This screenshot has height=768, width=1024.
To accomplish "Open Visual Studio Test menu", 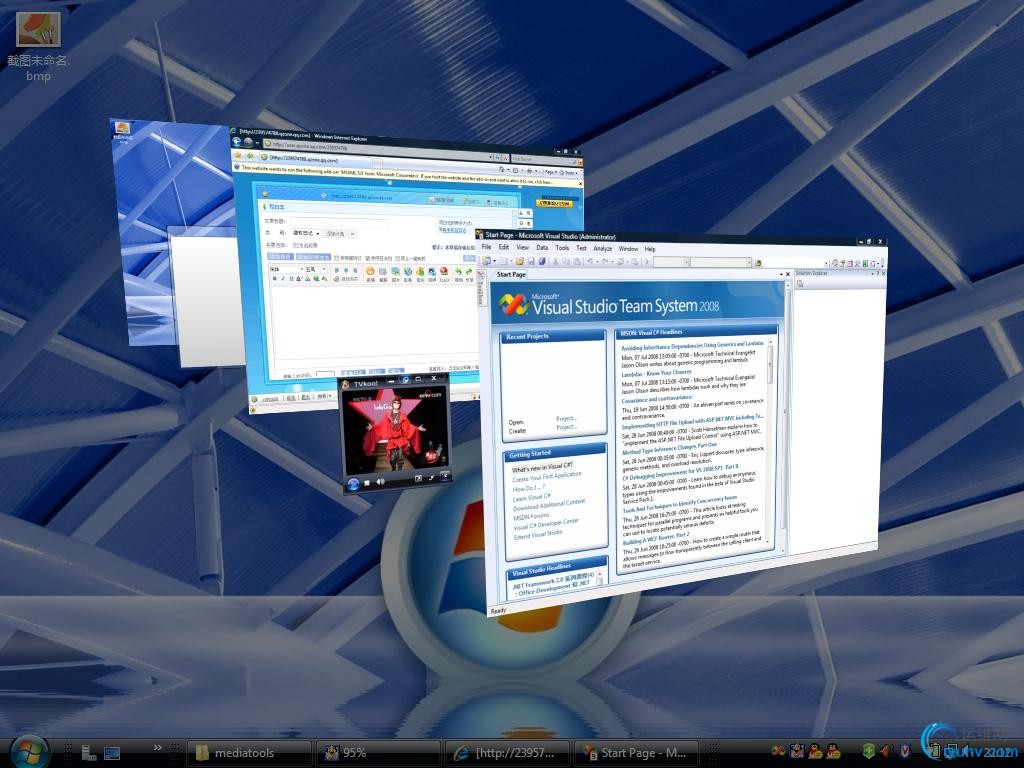I will pos(581,248).
